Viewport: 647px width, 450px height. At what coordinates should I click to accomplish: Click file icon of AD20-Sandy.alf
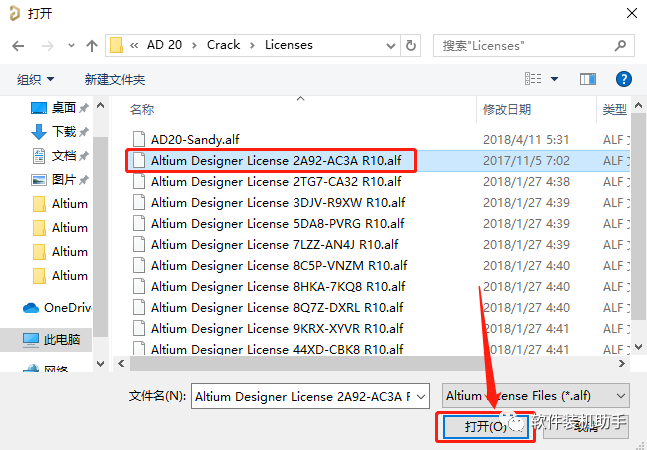point(139,139)
